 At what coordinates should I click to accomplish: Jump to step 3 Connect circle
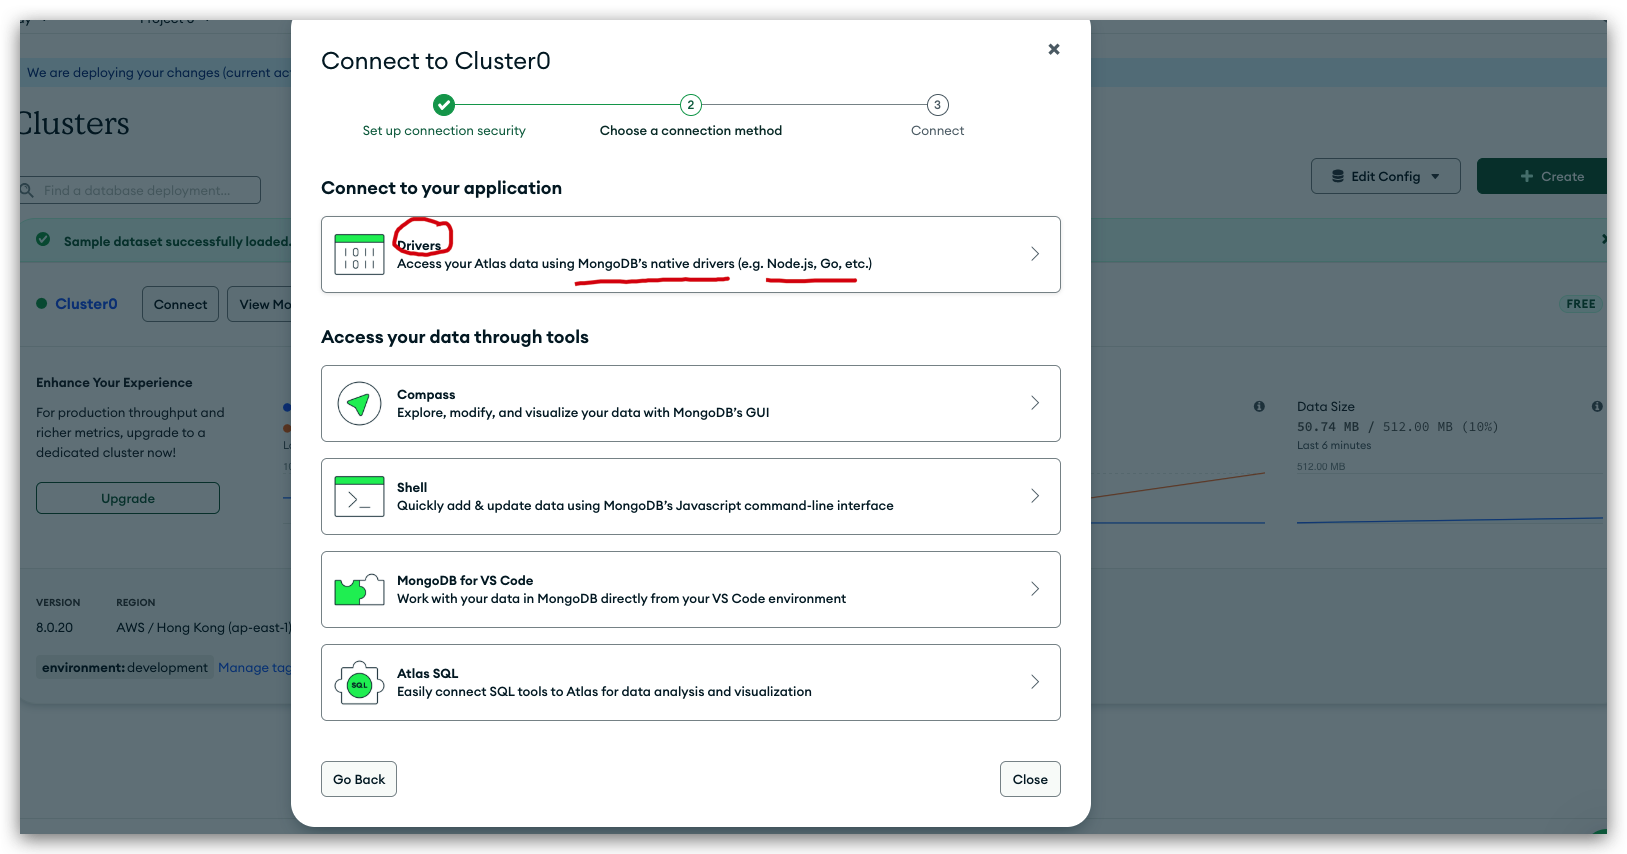[x=937, y=105]
